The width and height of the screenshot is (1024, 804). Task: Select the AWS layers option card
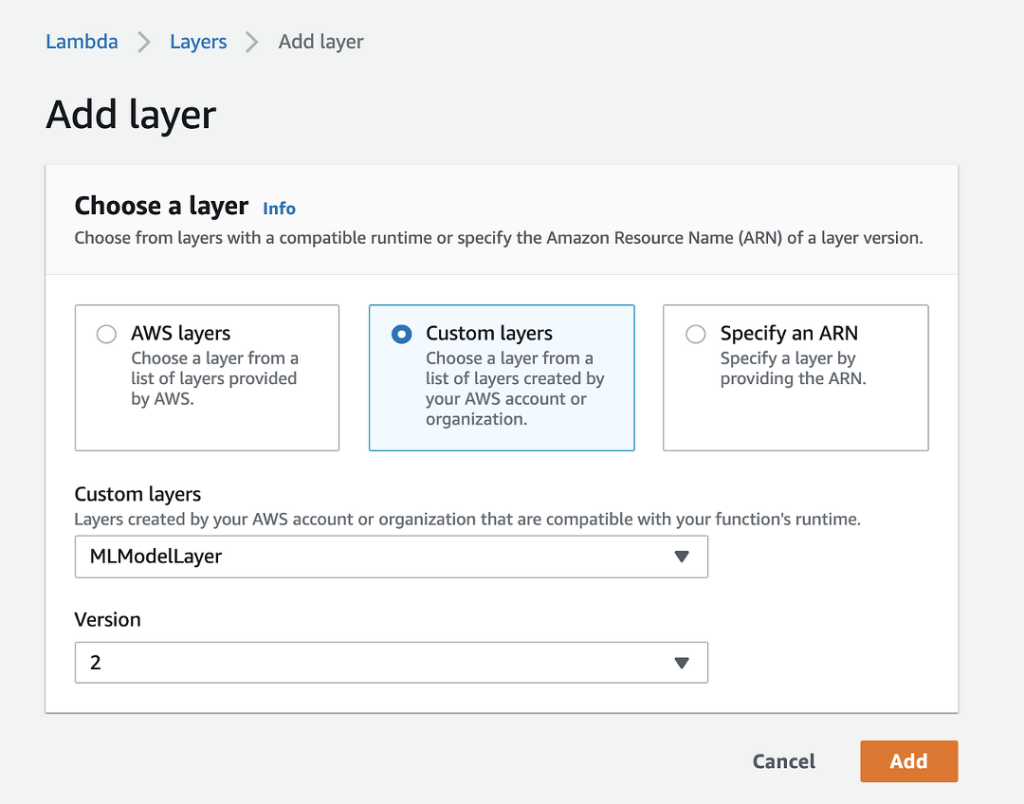(x=206, y=378)
